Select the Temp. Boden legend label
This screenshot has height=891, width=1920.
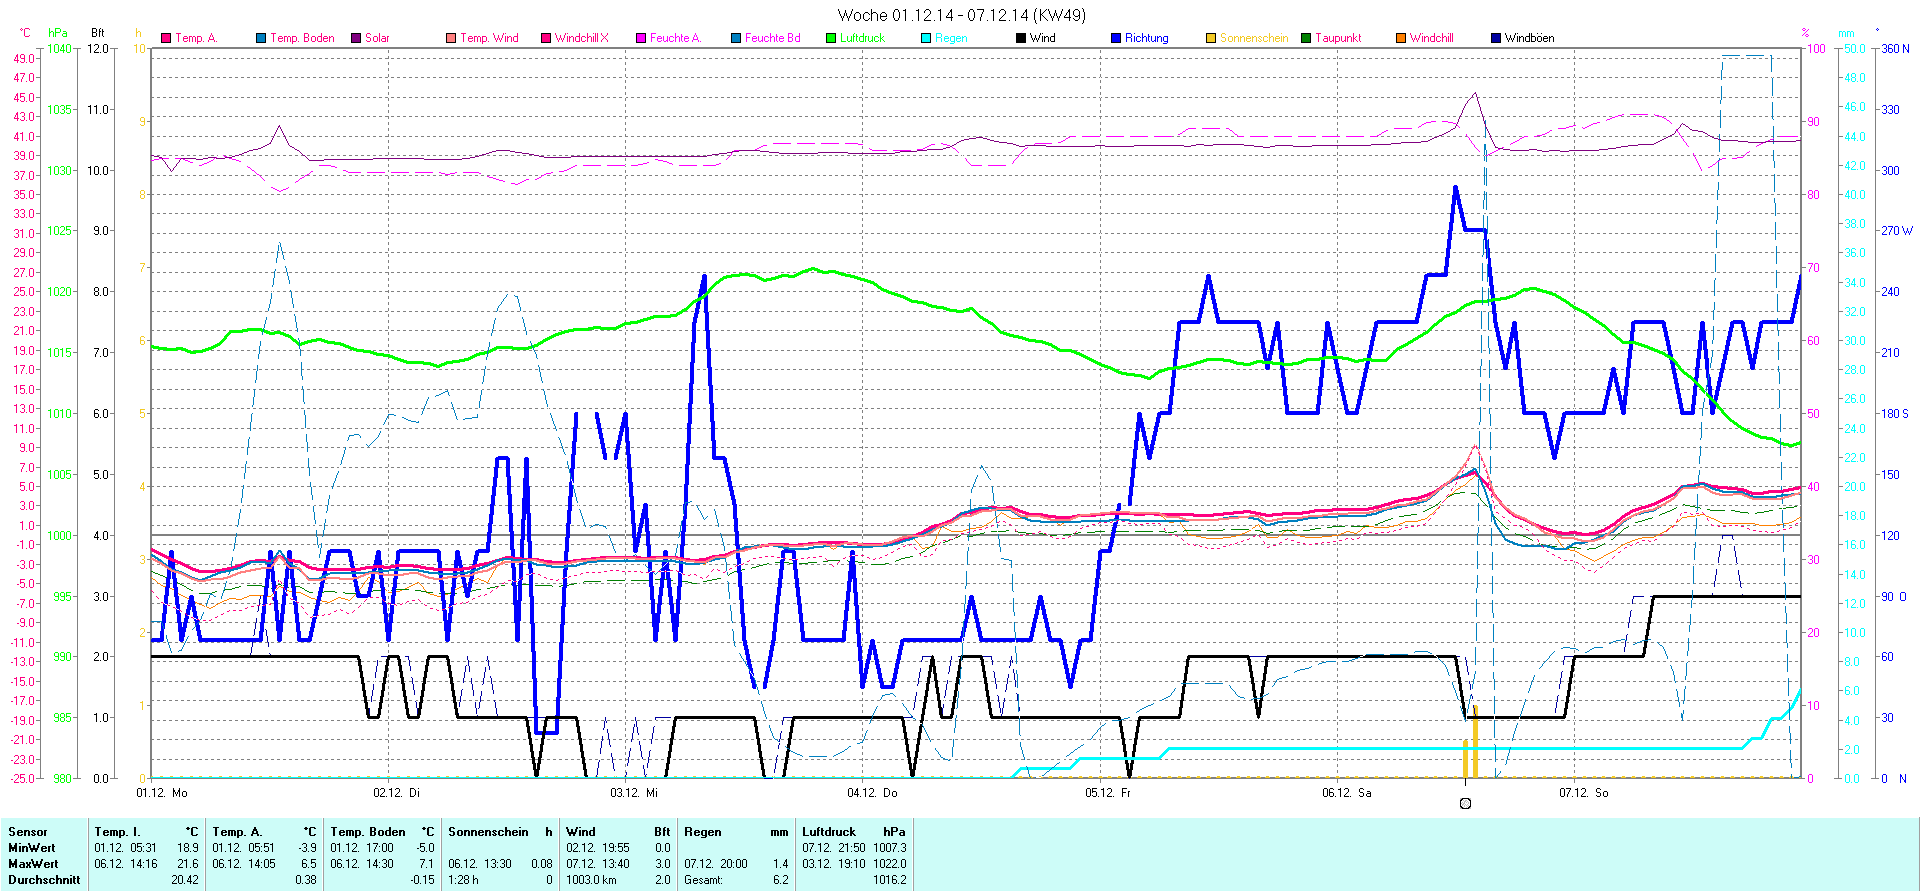(x=302, y=38)
